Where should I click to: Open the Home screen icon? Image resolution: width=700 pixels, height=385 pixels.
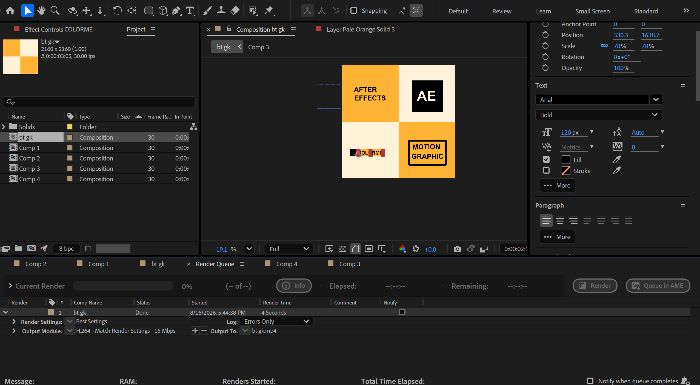tap(10, 10)
